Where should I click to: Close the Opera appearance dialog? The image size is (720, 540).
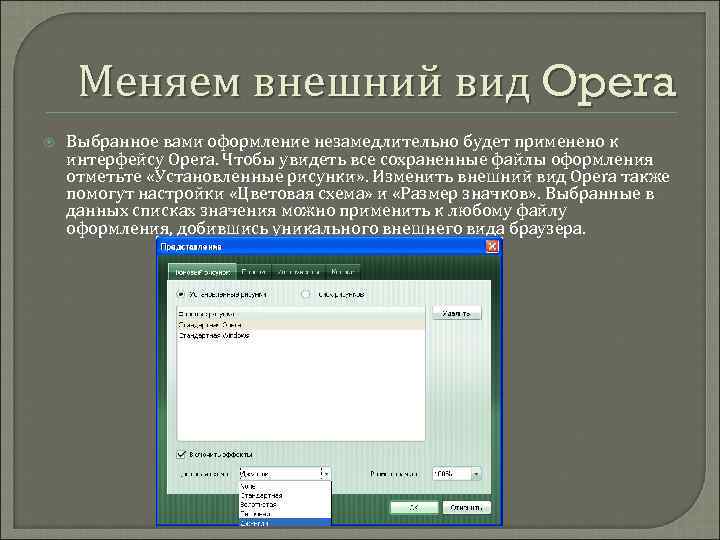(x=492, y=247)
